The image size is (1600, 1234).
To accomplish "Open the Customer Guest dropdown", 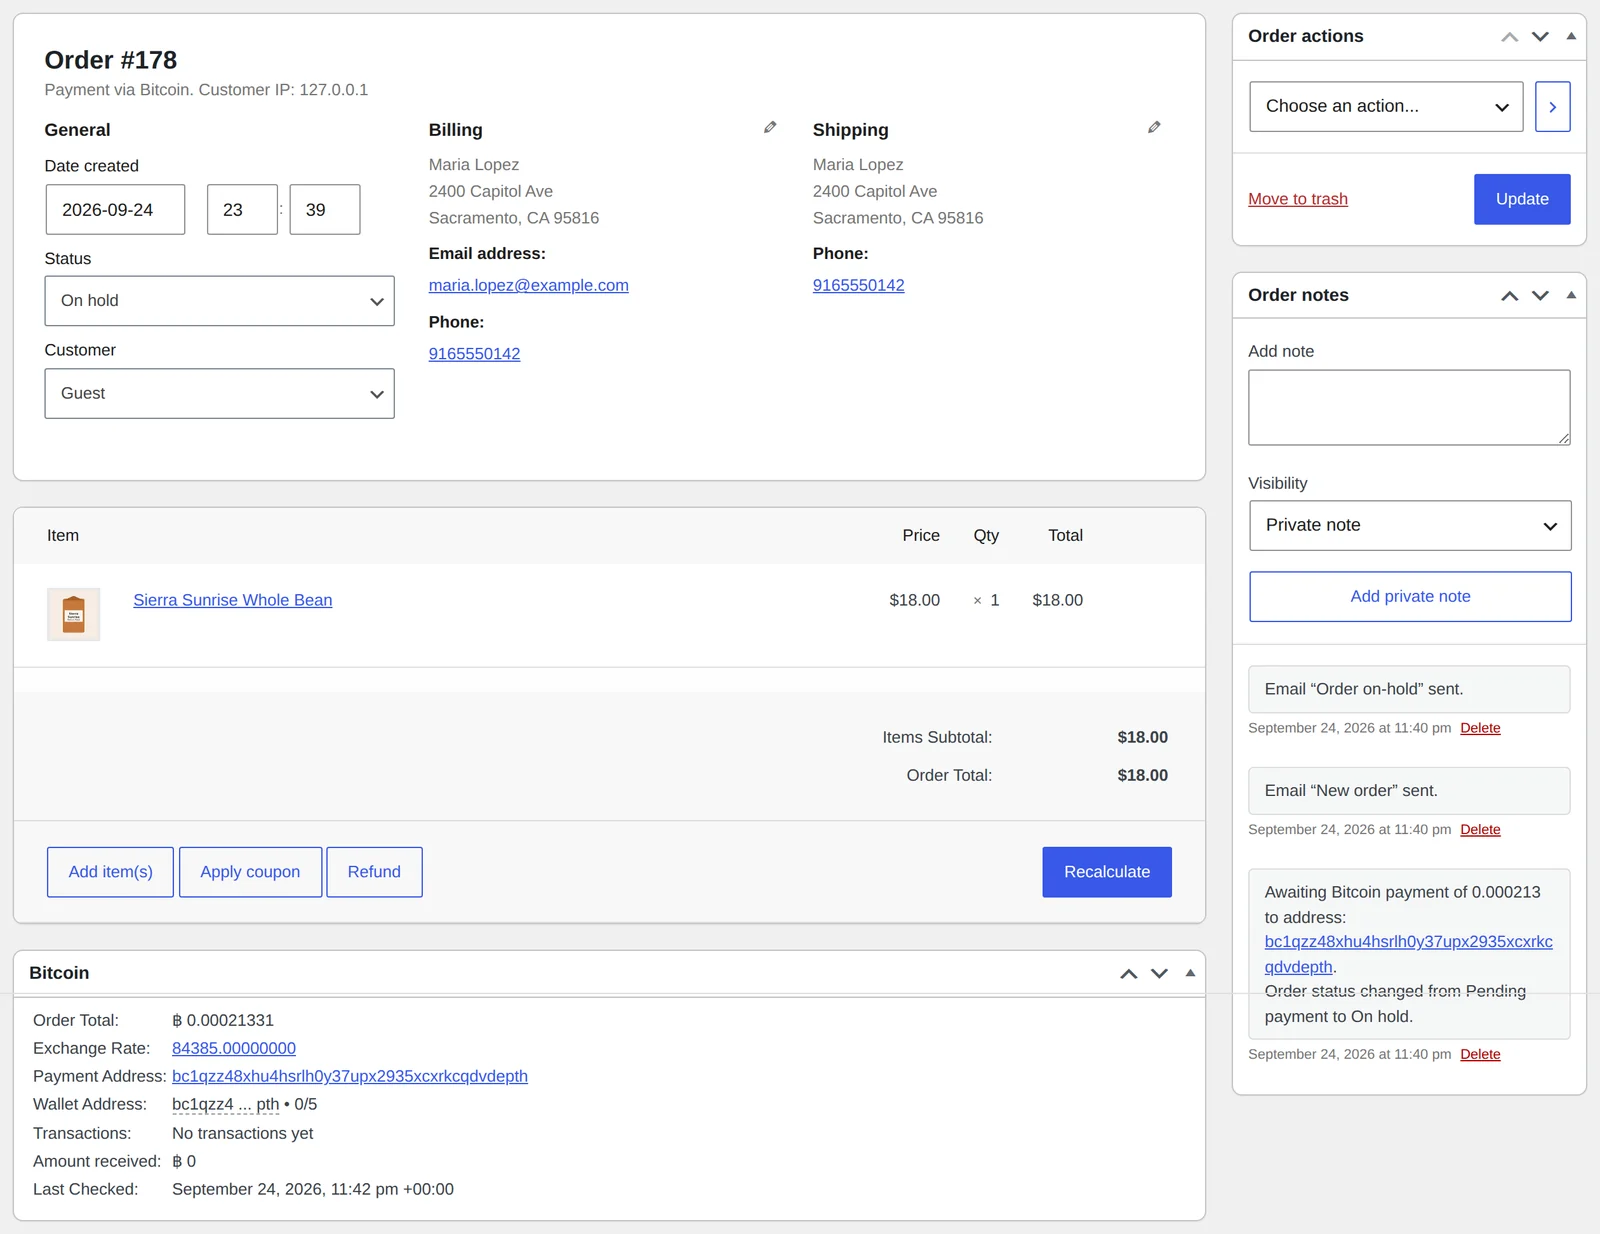I will (219, 394).
